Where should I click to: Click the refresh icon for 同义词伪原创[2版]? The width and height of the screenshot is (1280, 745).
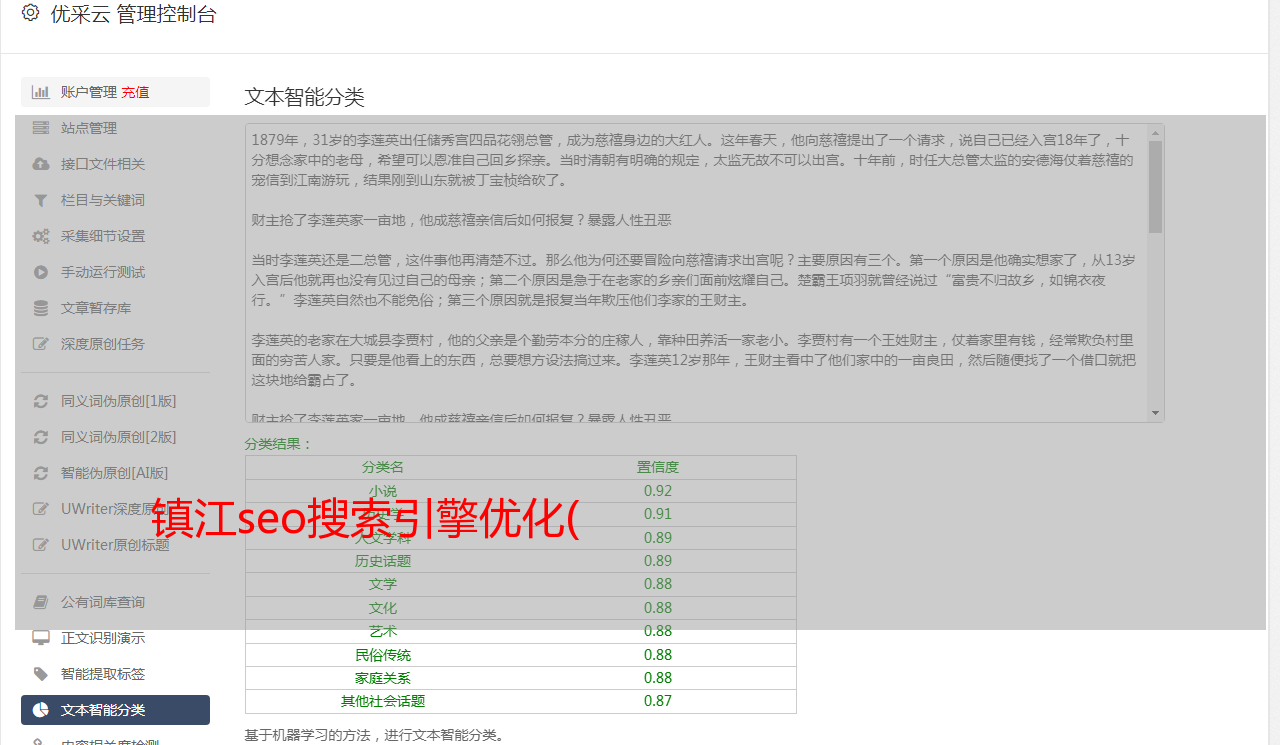40,437
